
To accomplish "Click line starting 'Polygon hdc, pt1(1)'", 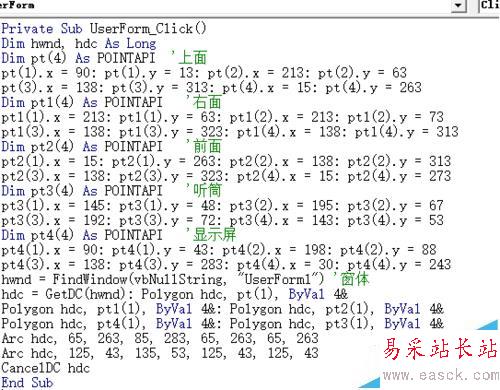I will pos(222,309).
